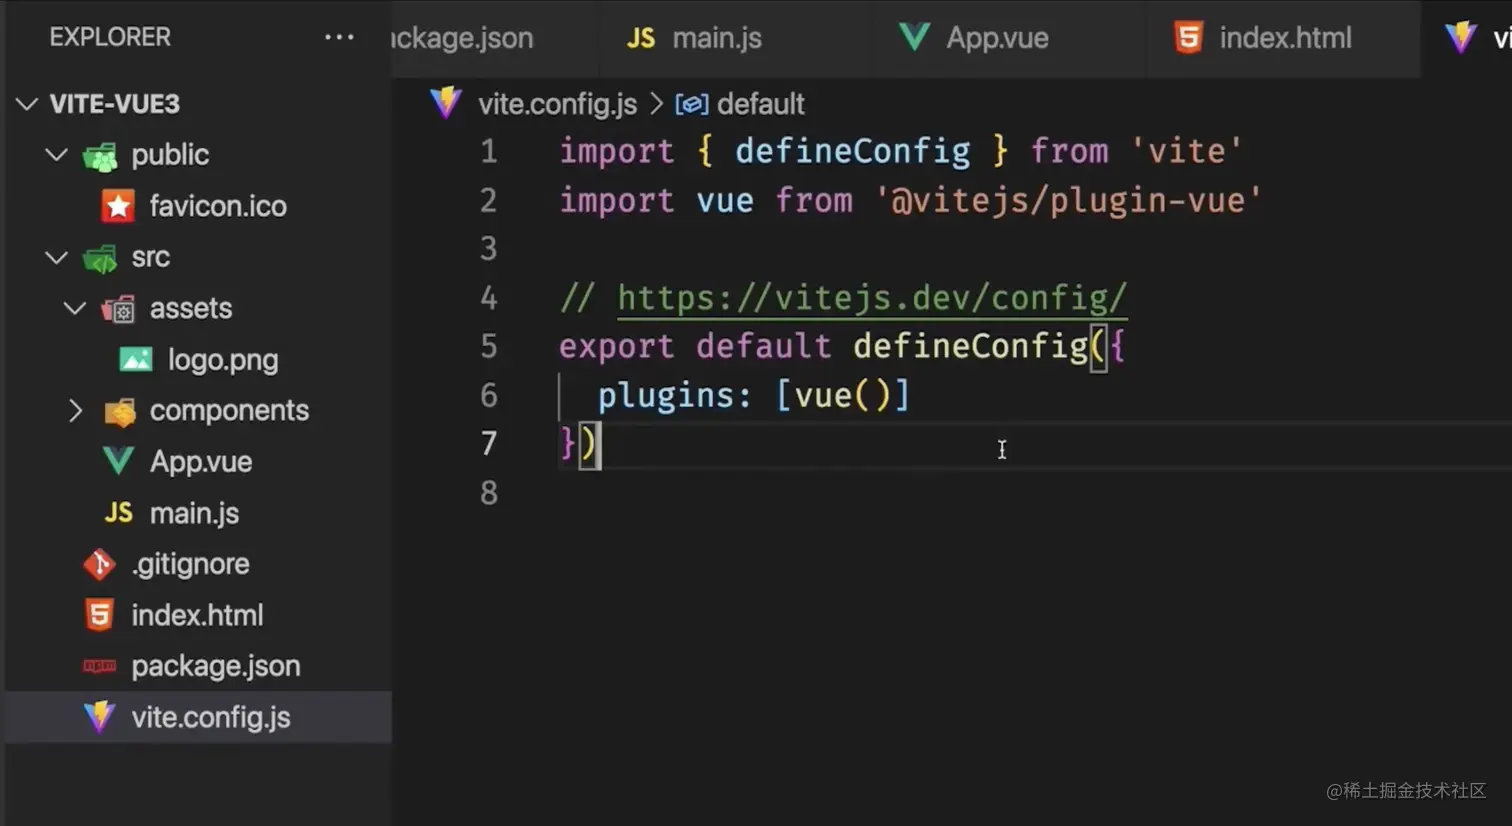Collapse the public folder chevron
Viewport: 1512px width, 826px height.
pyautogui.click(x=57, y=155)
